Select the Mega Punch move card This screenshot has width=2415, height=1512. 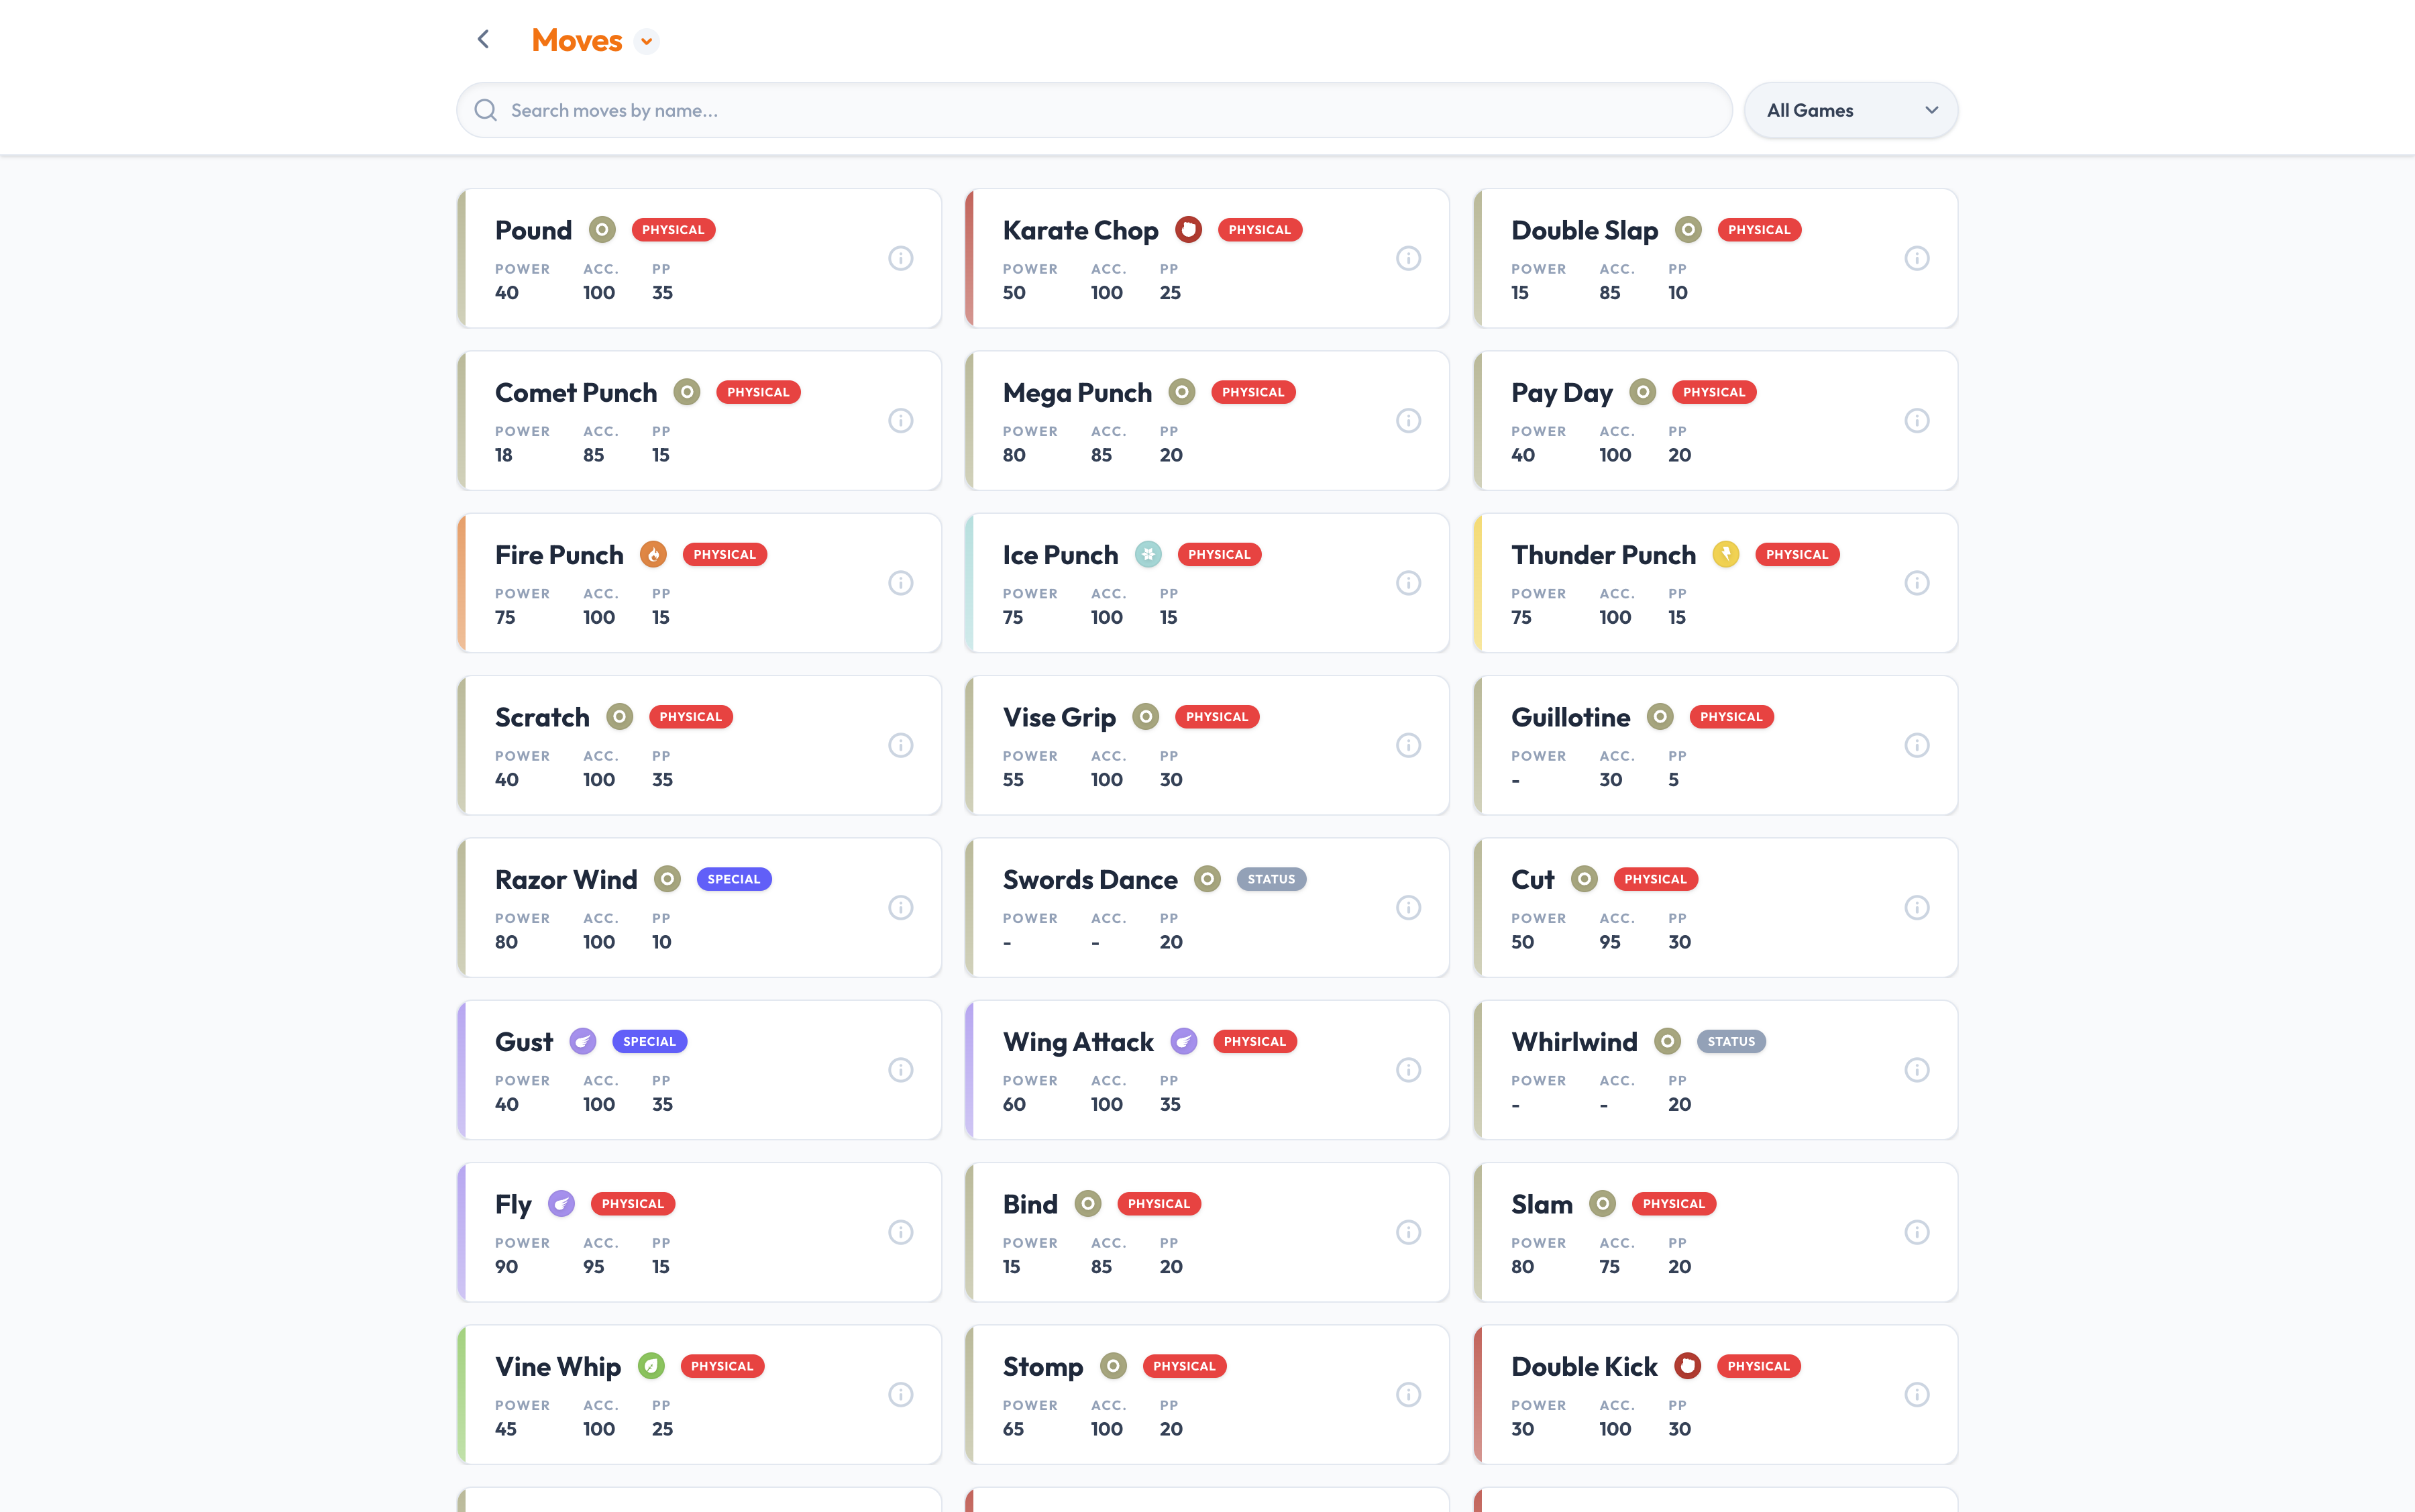click(1207, 420)
